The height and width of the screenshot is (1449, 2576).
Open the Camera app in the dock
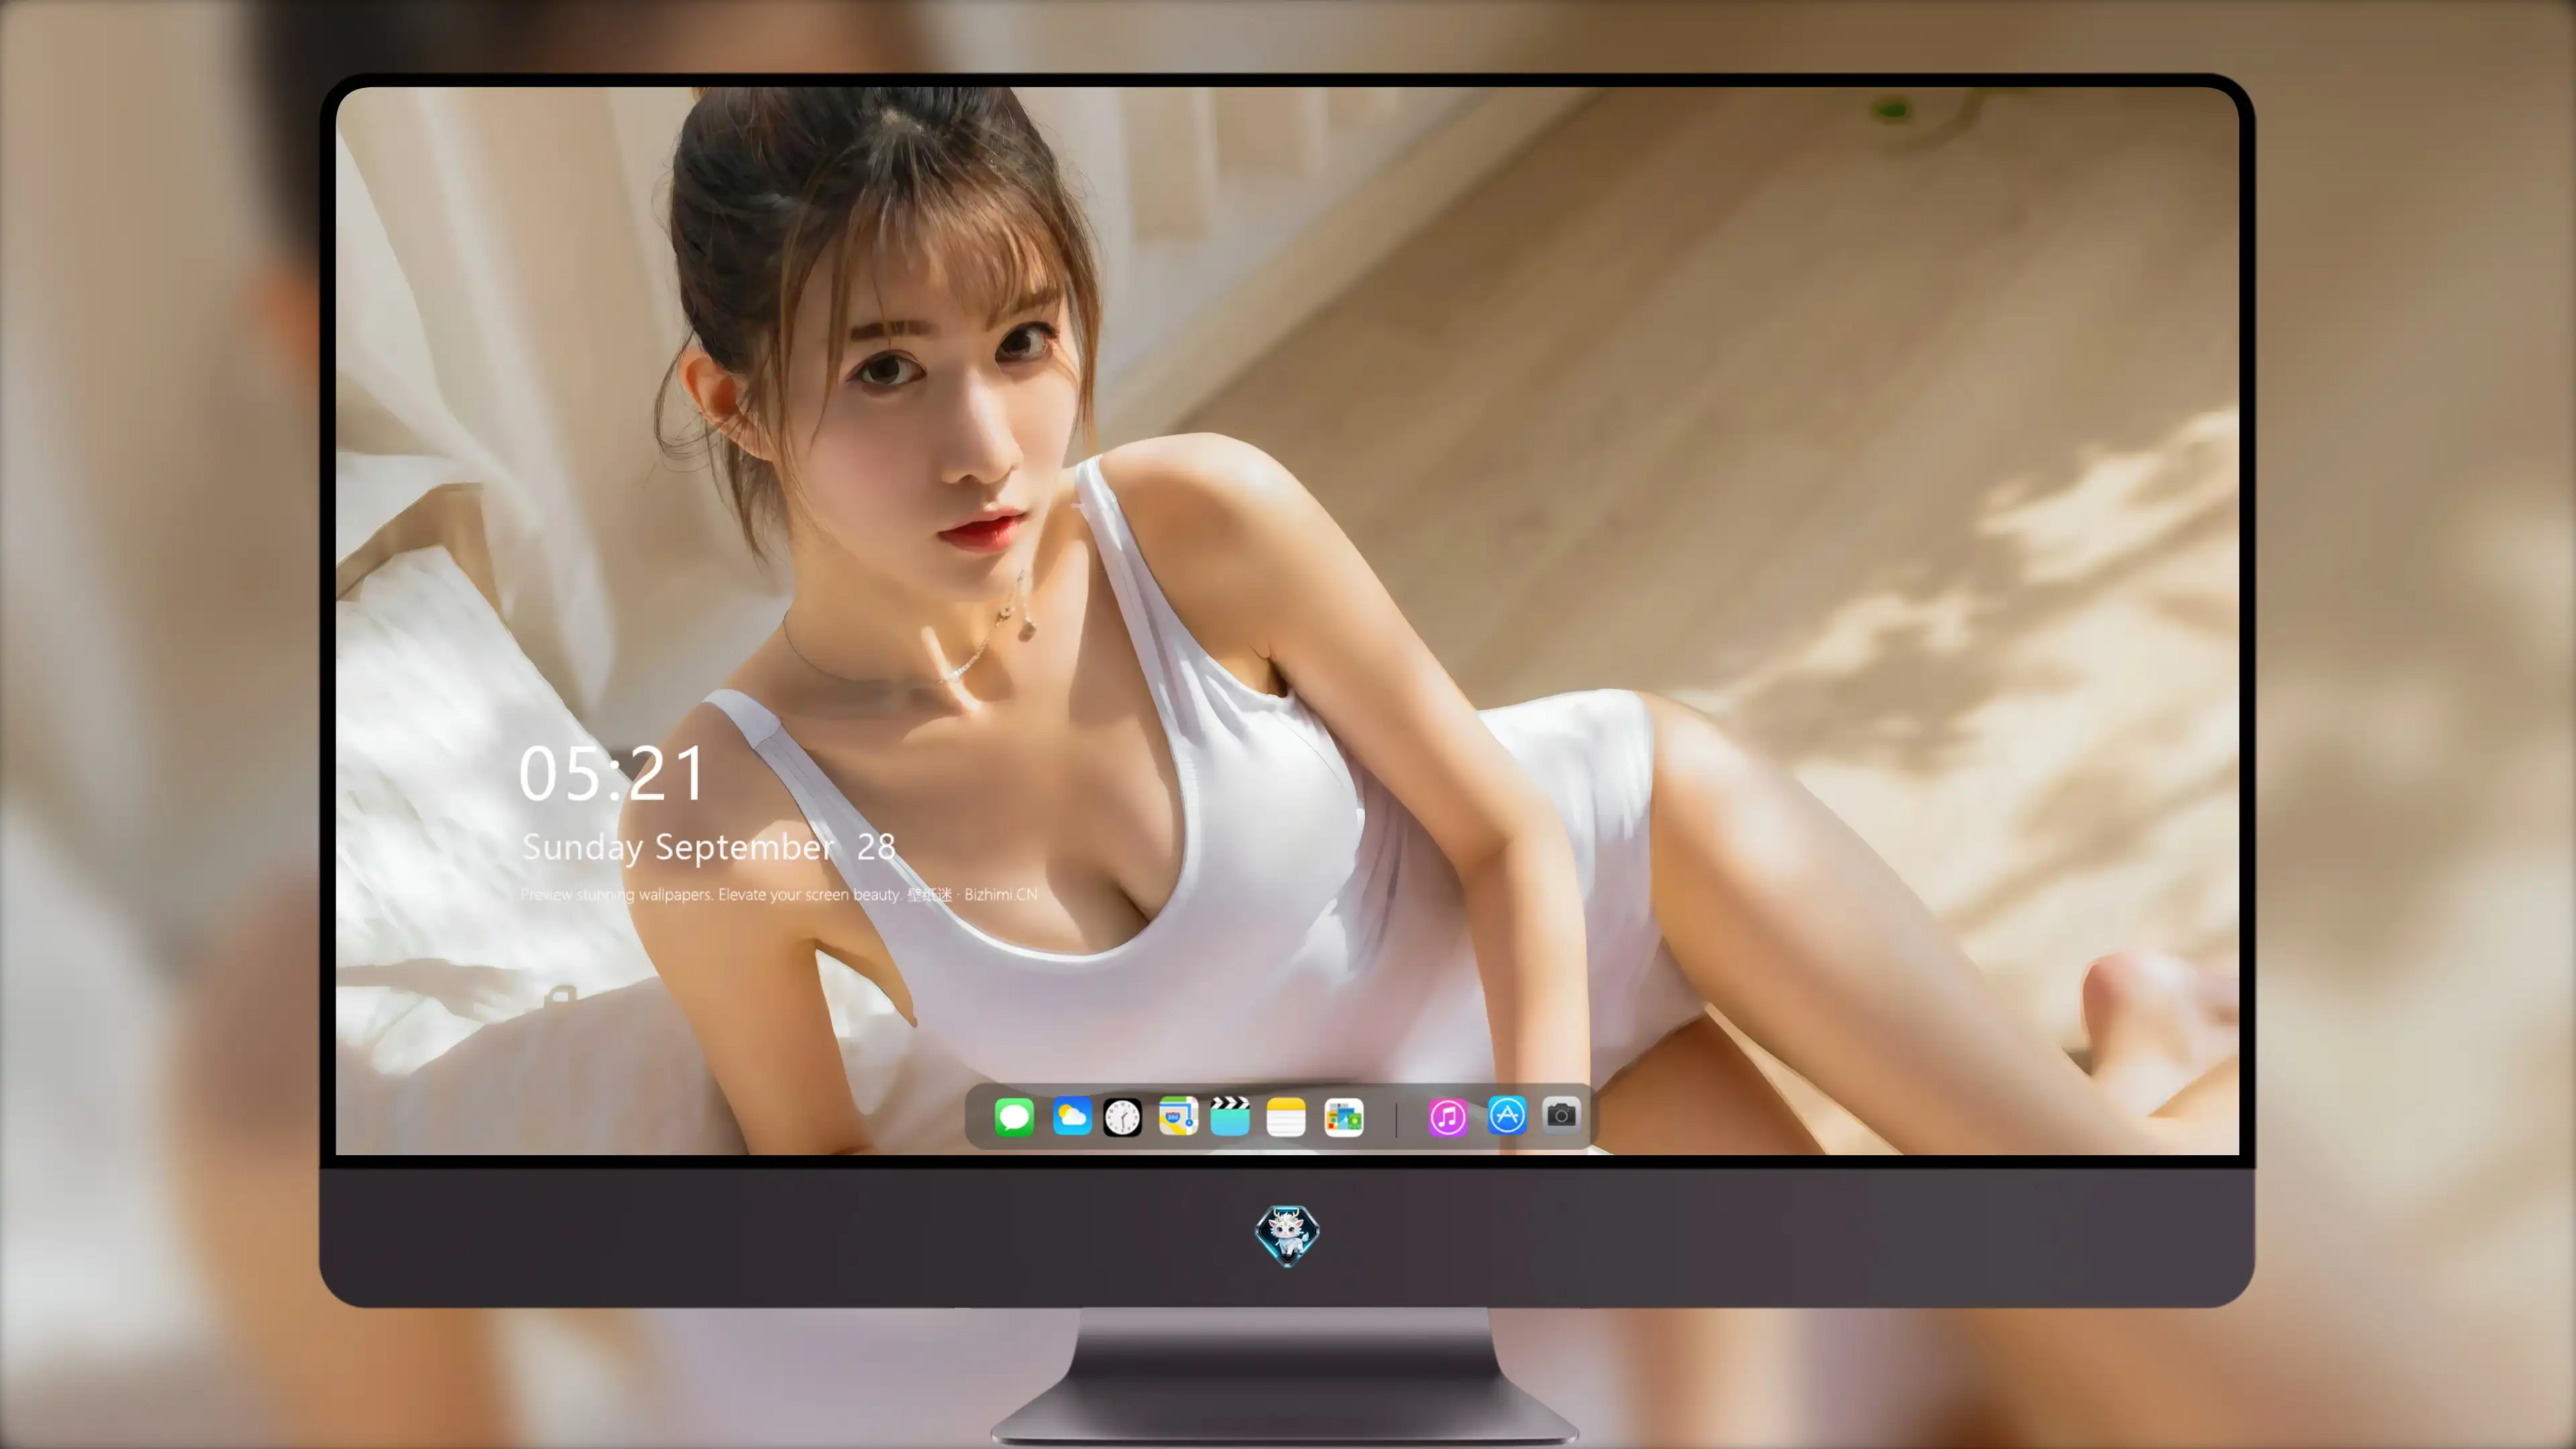coord(1561,1114)
